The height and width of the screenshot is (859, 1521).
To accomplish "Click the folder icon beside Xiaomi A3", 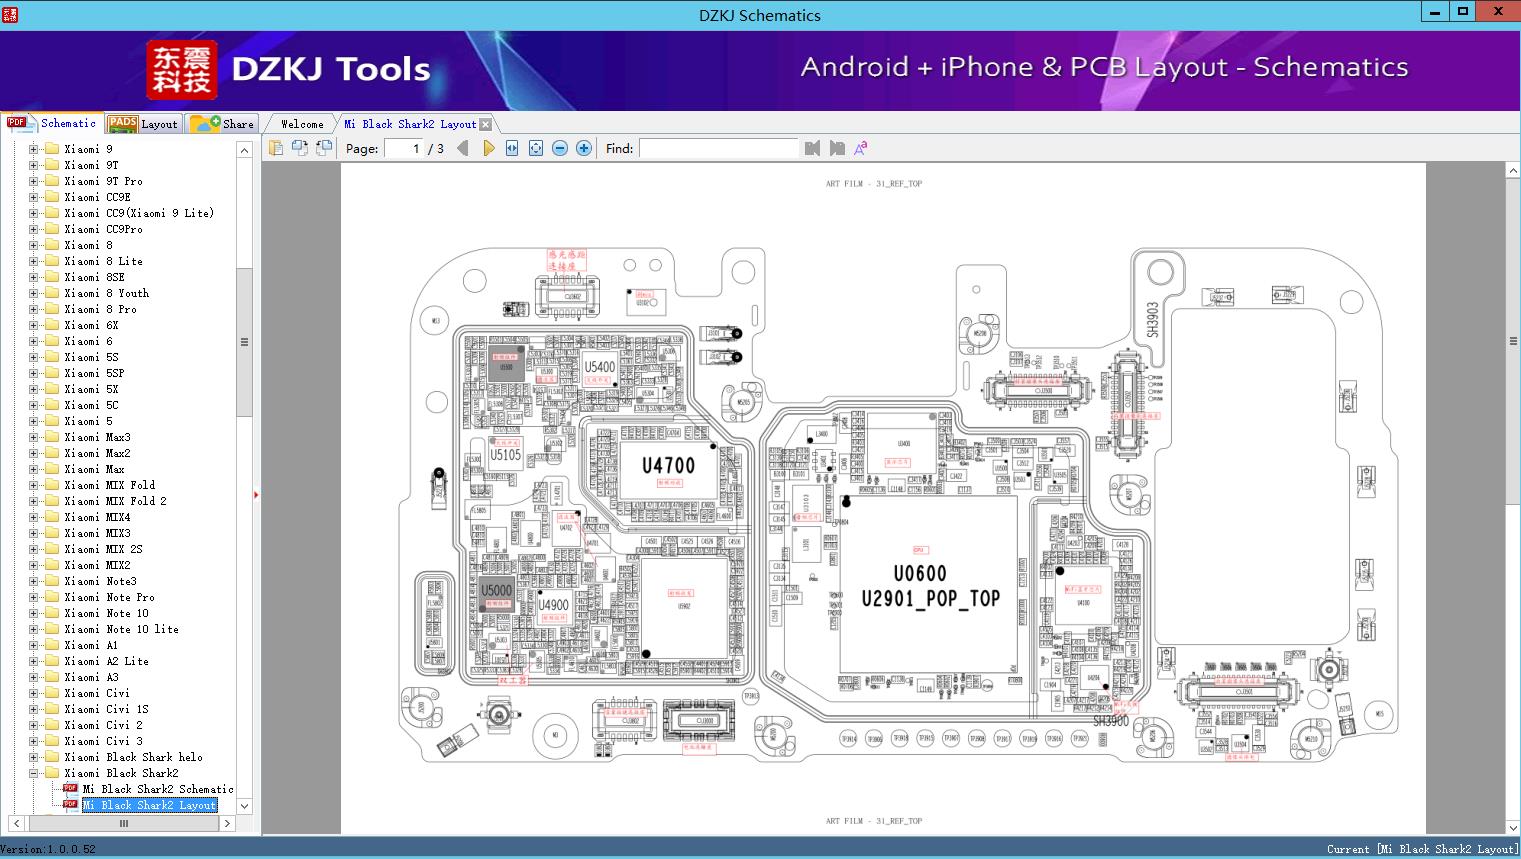I will 51,677.
